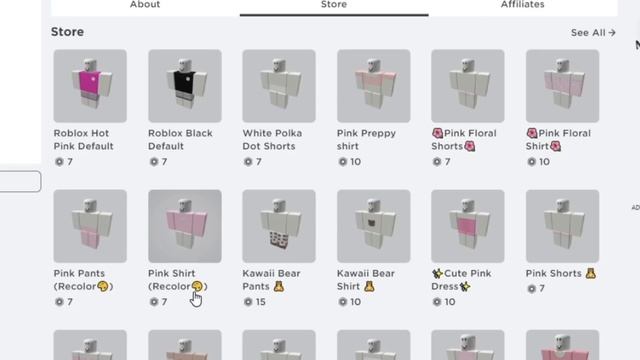The image size is (640, 360).
Task: Open the Pink Shorts title link
Action: (x=560, y=273)
